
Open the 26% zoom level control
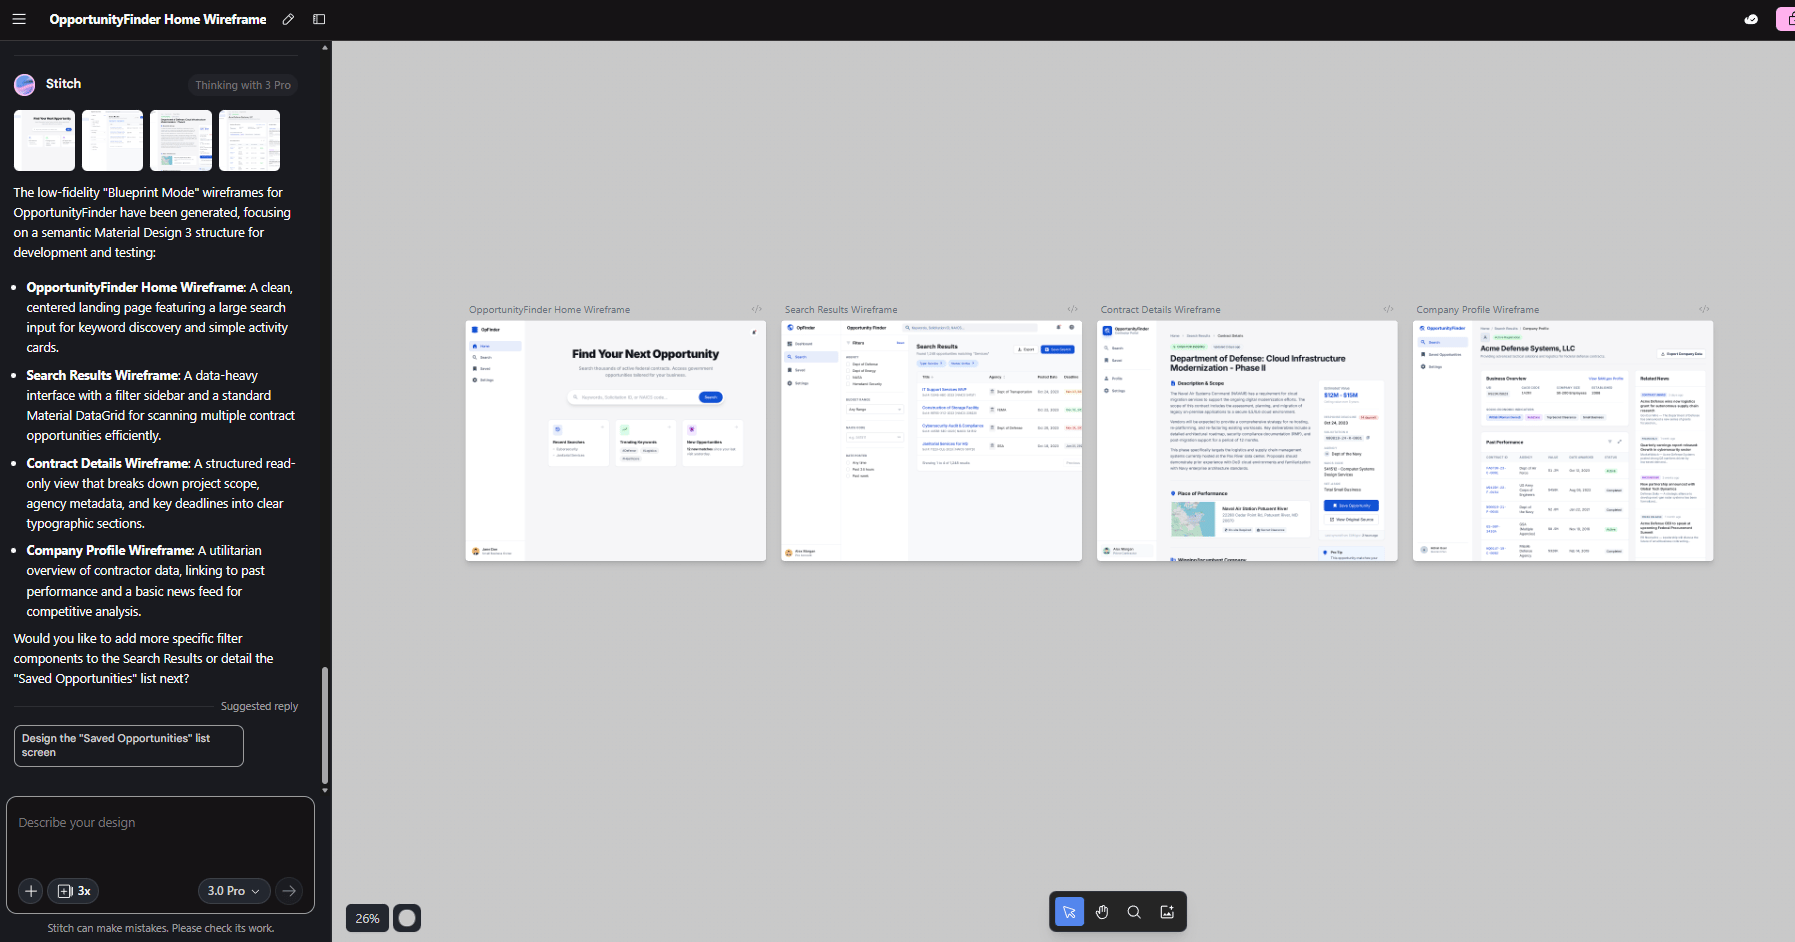366,918
